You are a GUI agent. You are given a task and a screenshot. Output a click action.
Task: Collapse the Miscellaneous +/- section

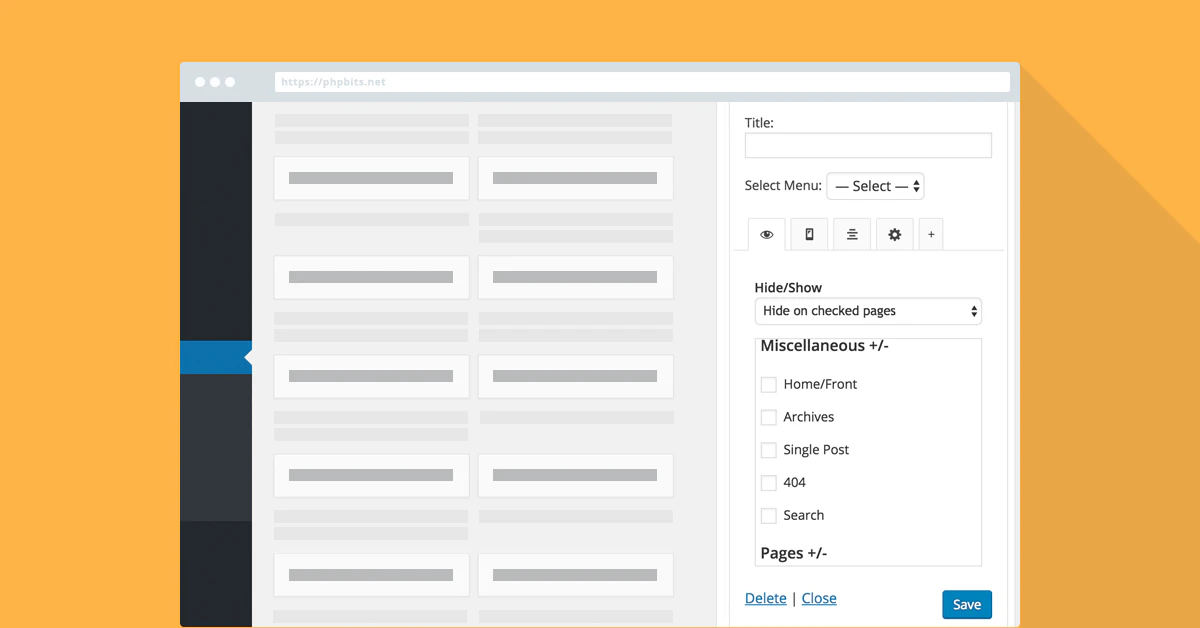point(824,346)
